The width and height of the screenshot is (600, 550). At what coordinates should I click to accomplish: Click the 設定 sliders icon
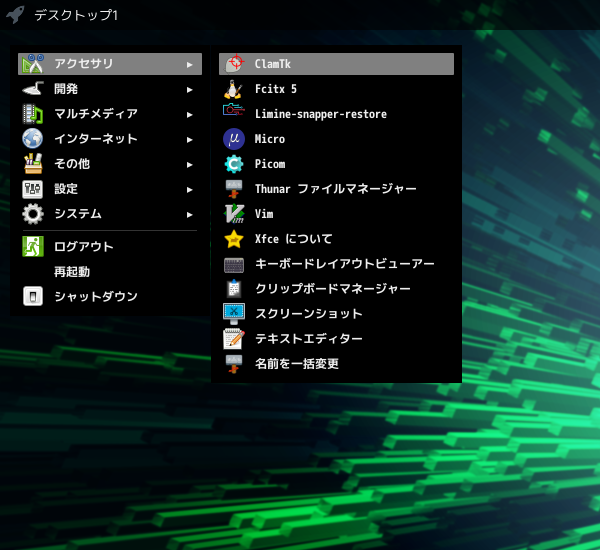point(33,189)
